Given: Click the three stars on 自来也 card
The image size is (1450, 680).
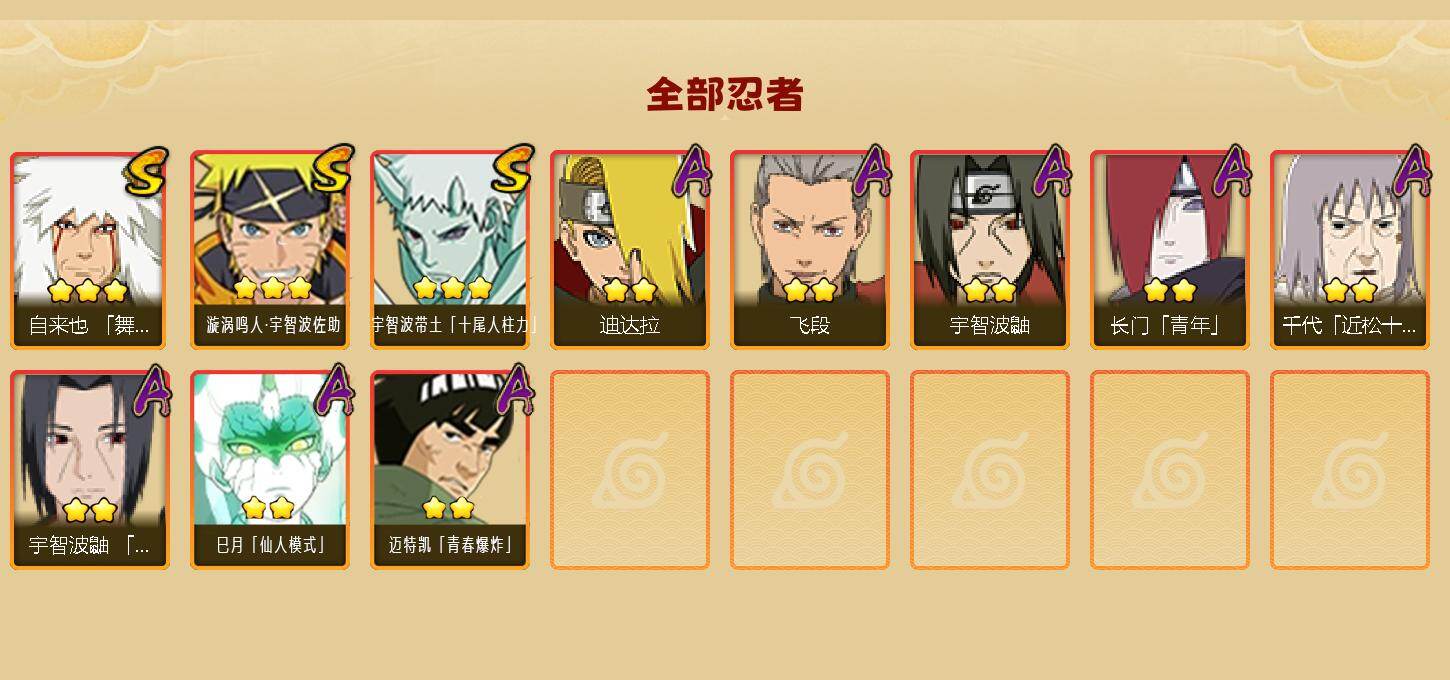Looking at the screenshot, I should pyautogui.click(x=88, y=291).
